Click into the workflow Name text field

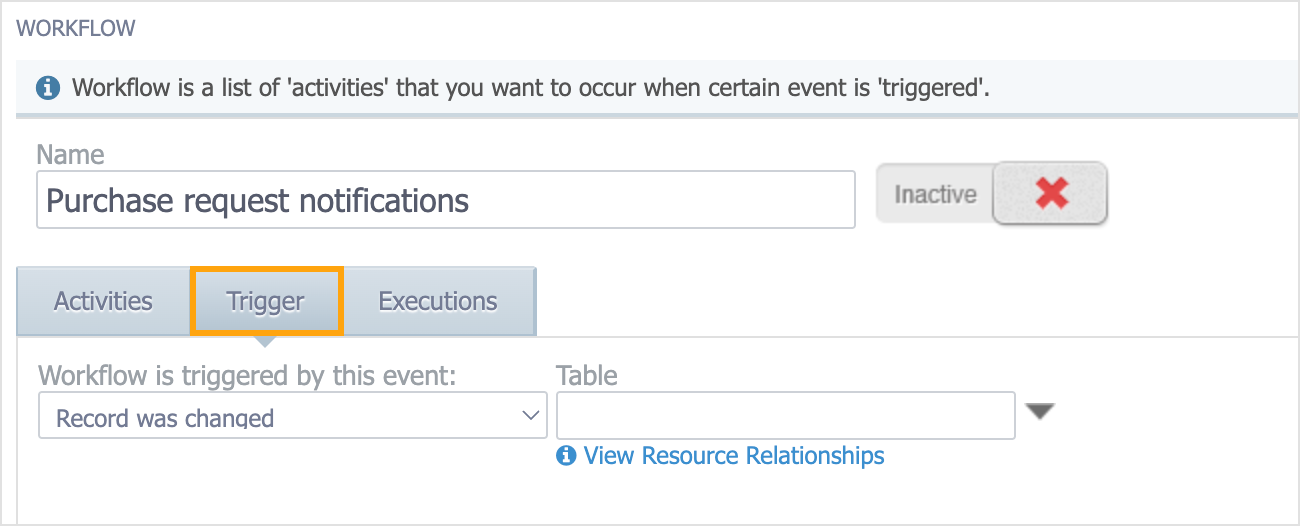click(446, 200)
